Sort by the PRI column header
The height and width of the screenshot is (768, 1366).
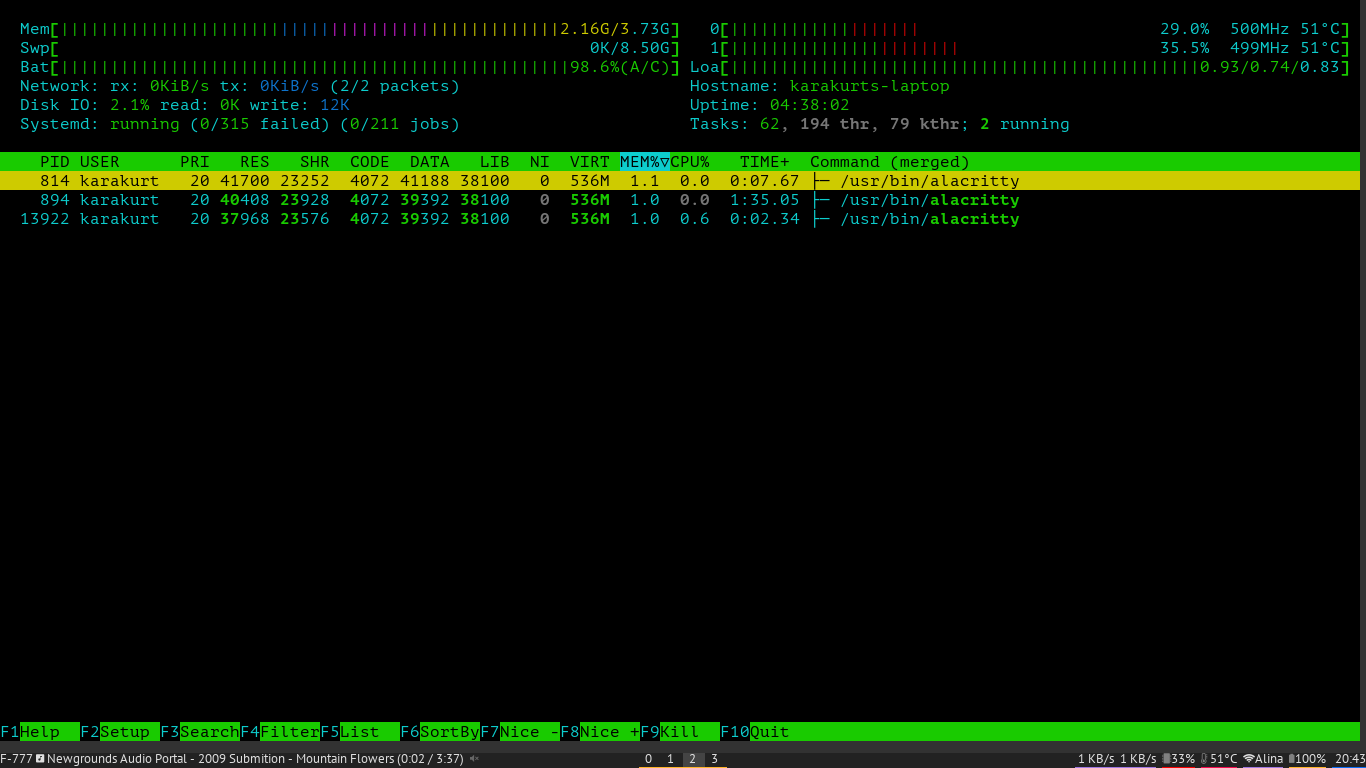(195, 162)
